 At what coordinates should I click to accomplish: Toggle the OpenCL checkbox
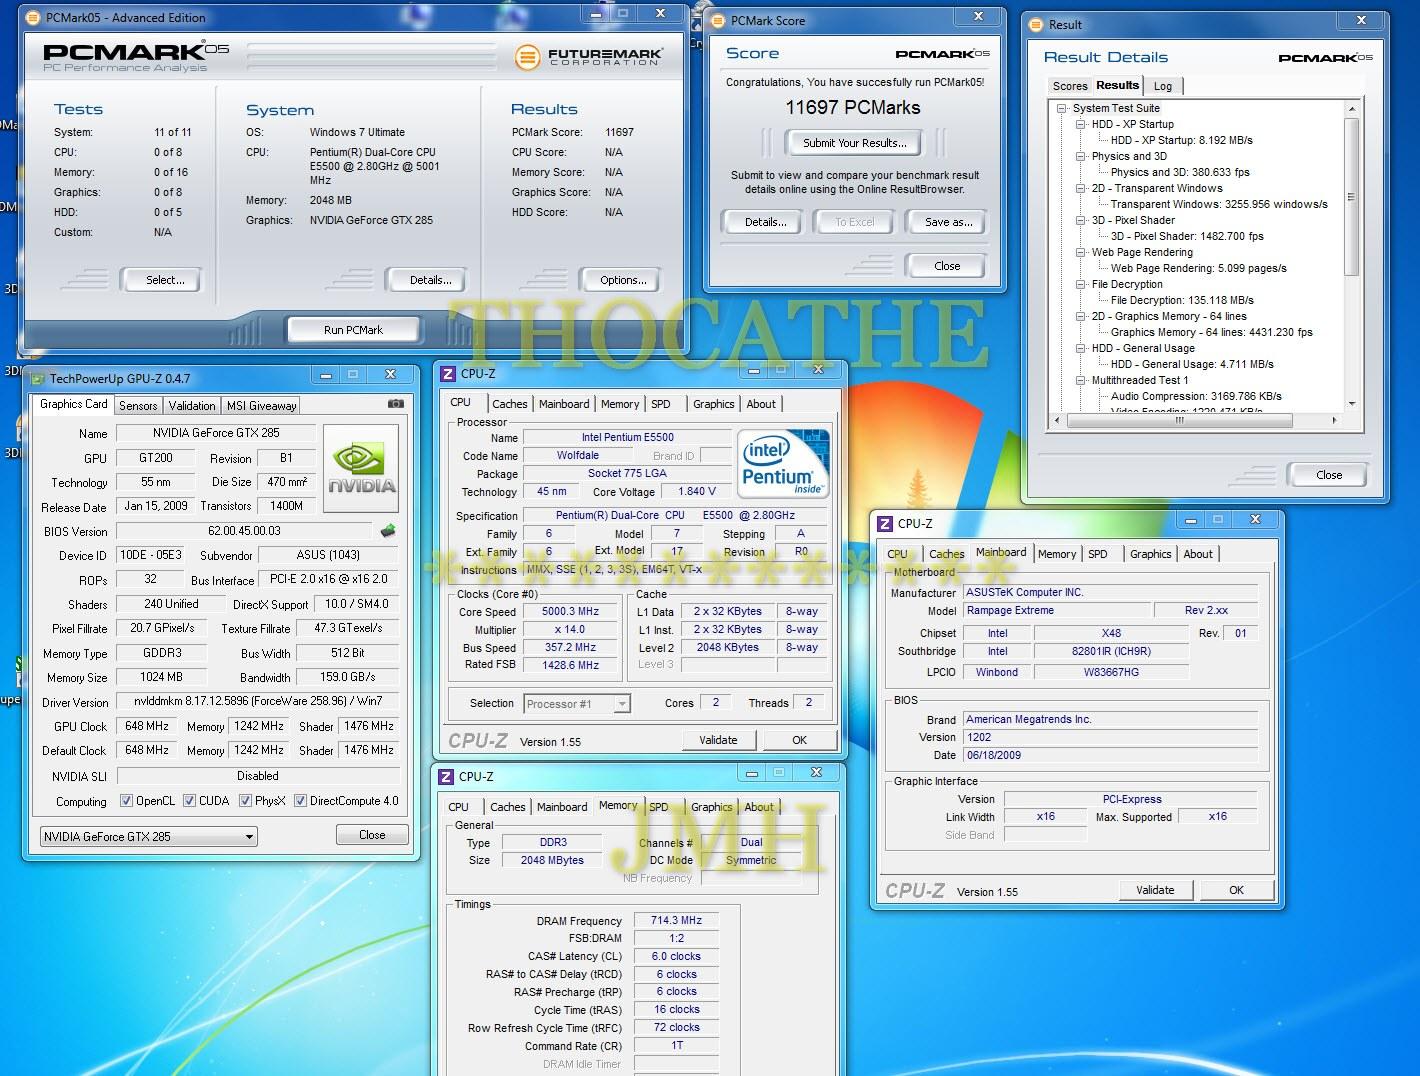point(126,801)
